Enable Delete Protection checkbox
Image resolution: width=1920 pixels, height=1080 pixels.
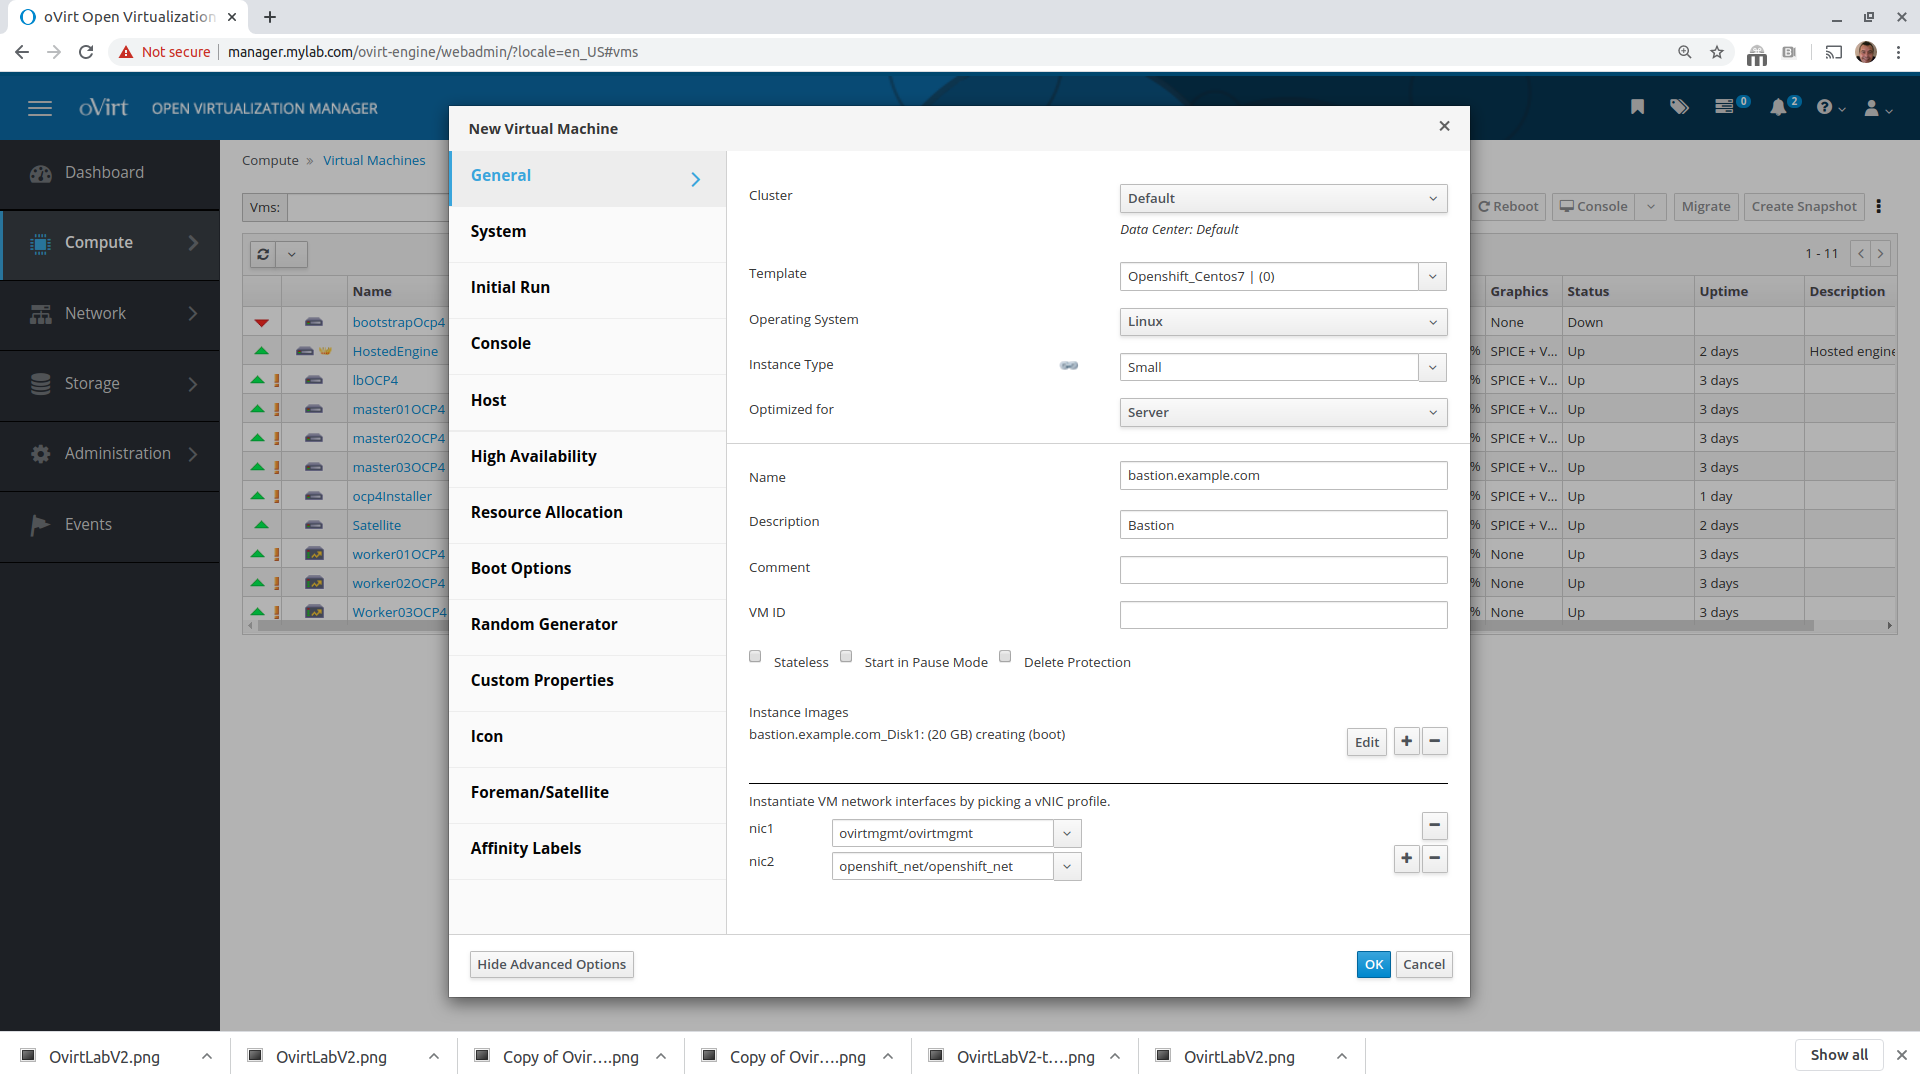point(1005,656)
